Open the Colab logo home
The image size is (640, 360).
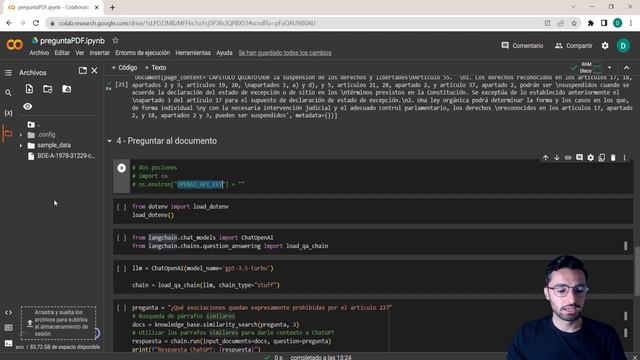click(15, 44)
